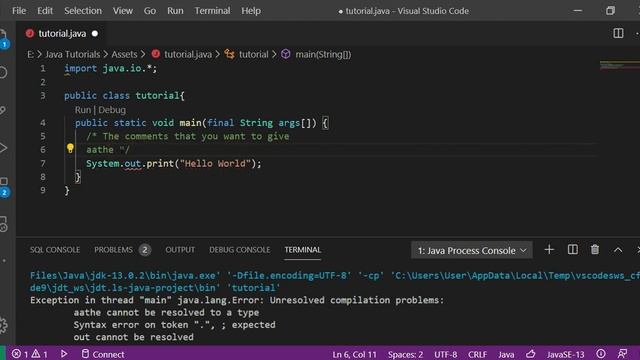Click the unsaved dot on tutorial.java tab
The width and height of the screenshot is (640, 360).
point(95,33)
